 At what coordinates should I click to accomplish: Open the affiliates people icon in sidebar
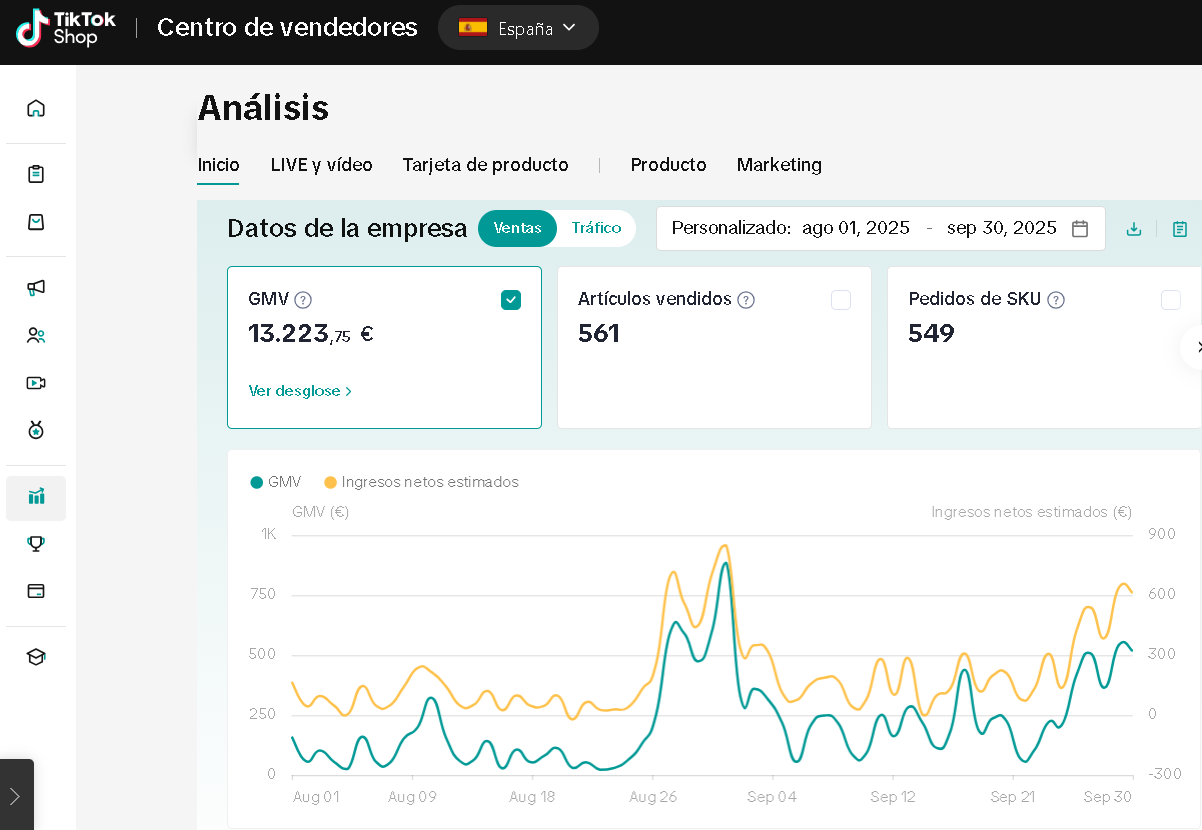36,336
